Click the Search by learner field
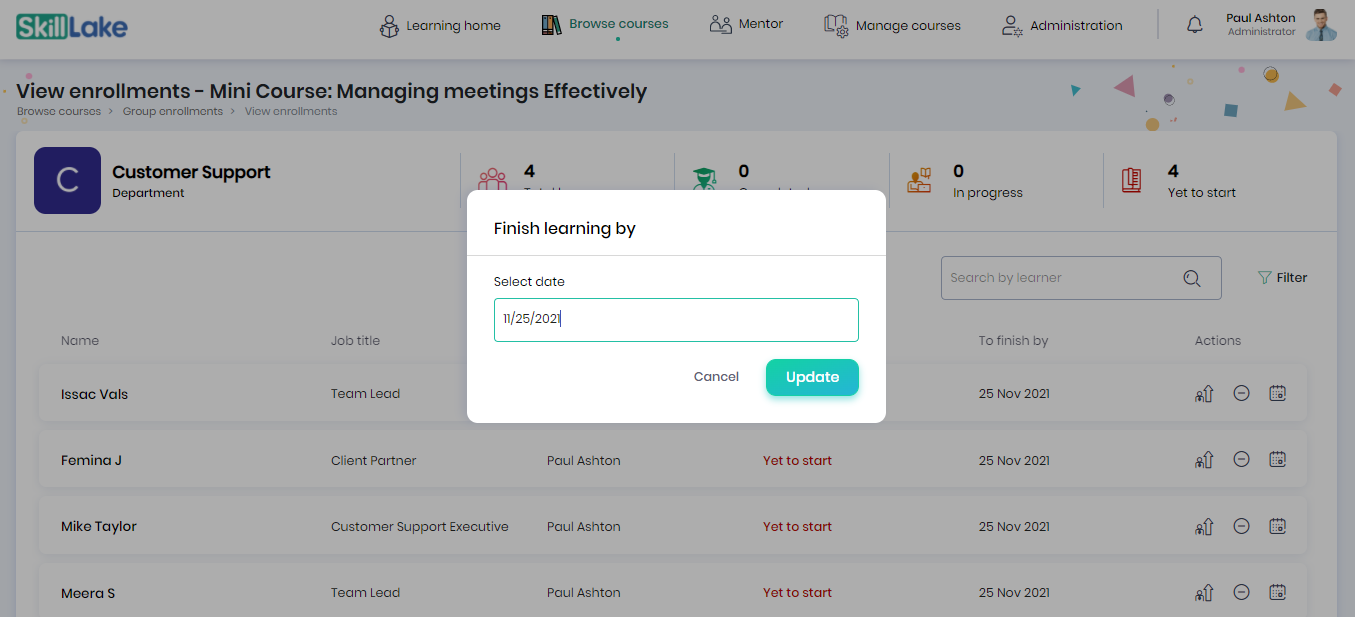The width and height of the screenshot is (1364, 617). [1081, 278]
